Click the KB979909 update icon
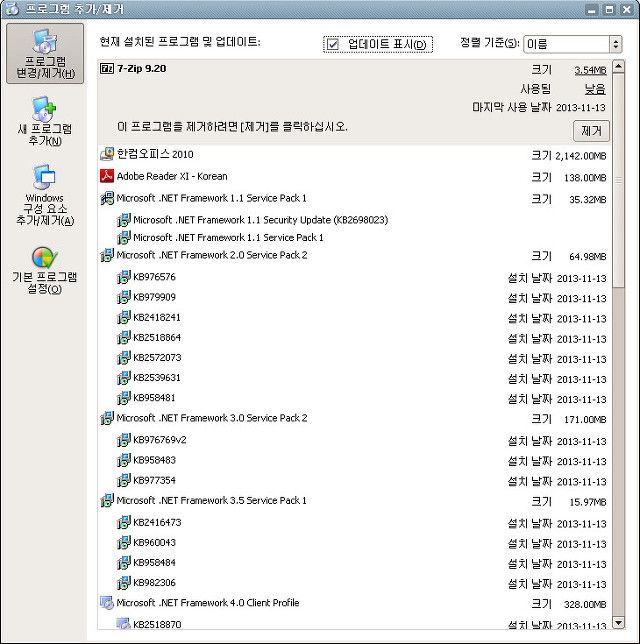Viewport: 640px width, 644px height. coord(123,297)
